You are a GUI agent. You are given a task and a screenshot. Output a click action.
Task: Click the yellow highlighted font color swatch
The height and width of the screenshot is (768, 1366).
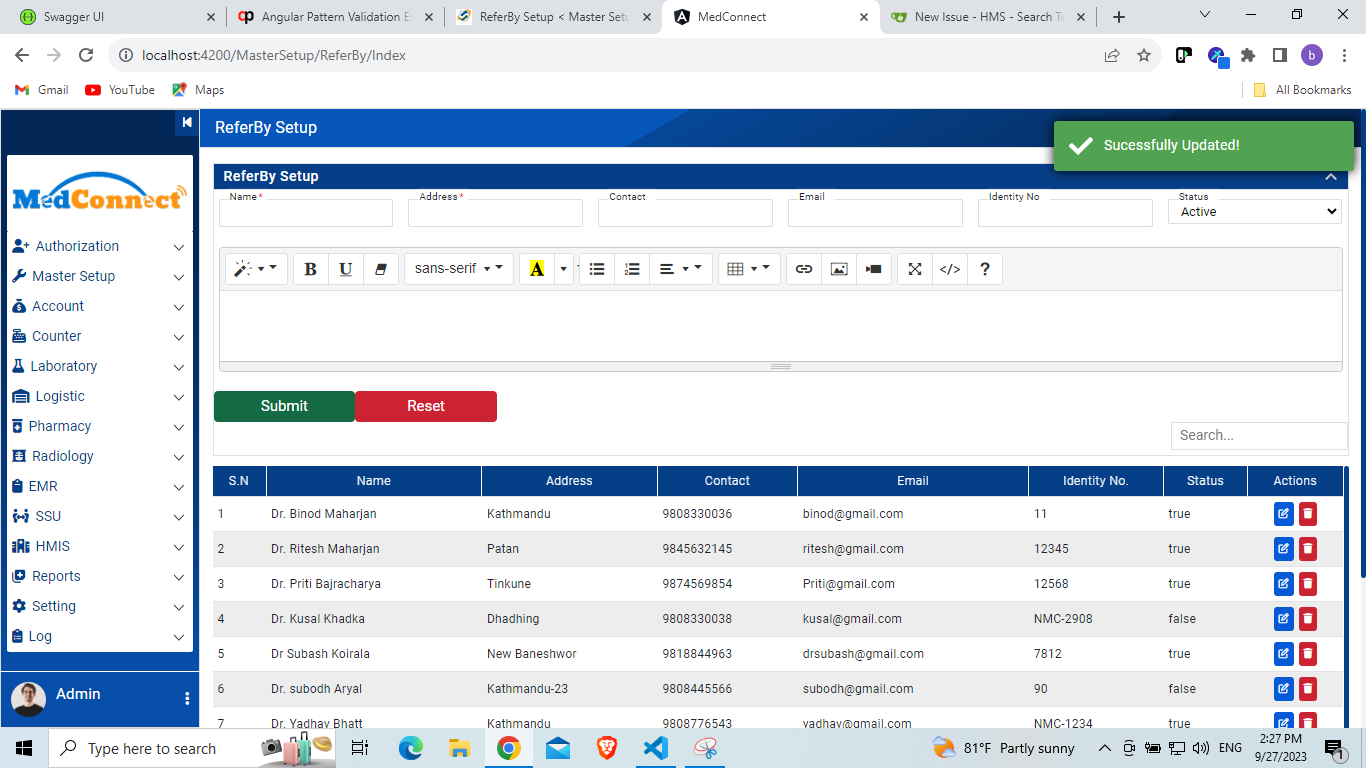tap(537, 269)
